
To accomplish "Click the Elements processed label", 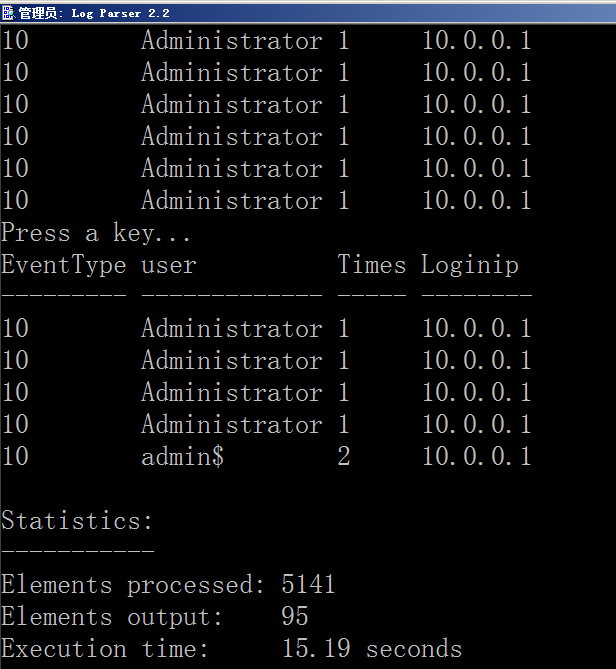I will pos(133,584).
